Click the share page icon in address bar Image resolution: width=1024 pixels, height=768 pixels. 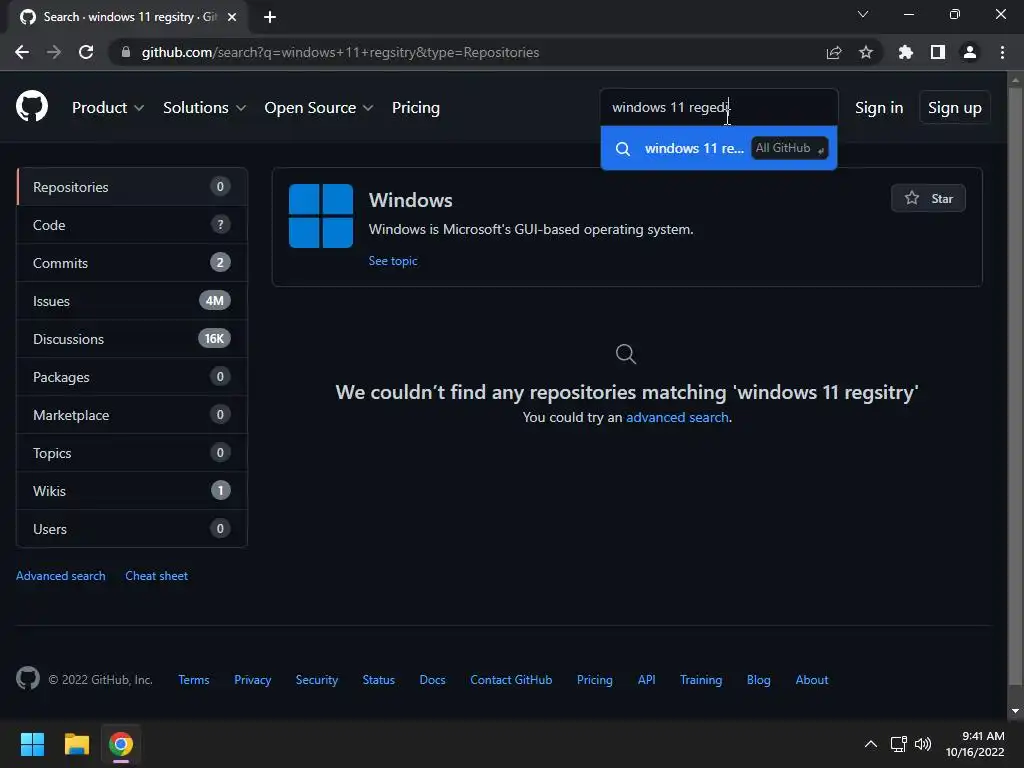click(834, 52)
